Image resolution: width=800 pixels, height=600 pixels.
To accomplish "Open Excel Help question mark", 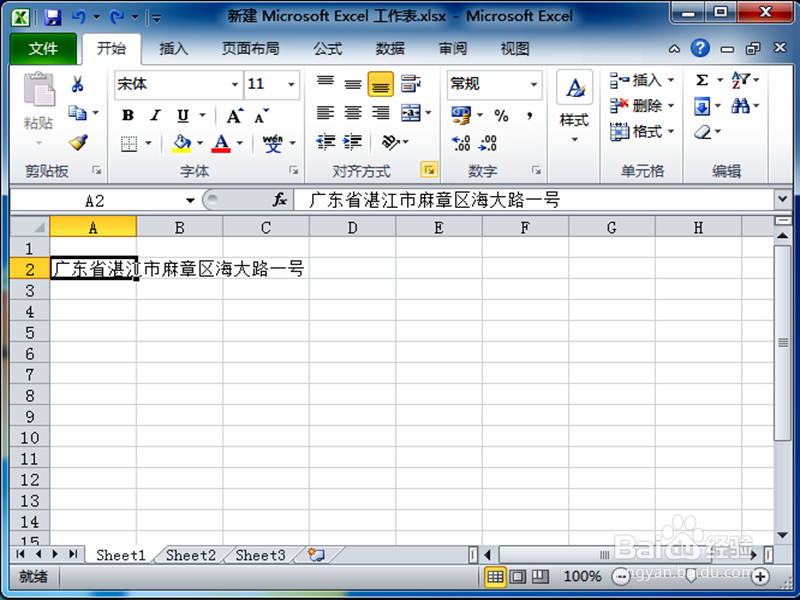I will pos(700,48).
